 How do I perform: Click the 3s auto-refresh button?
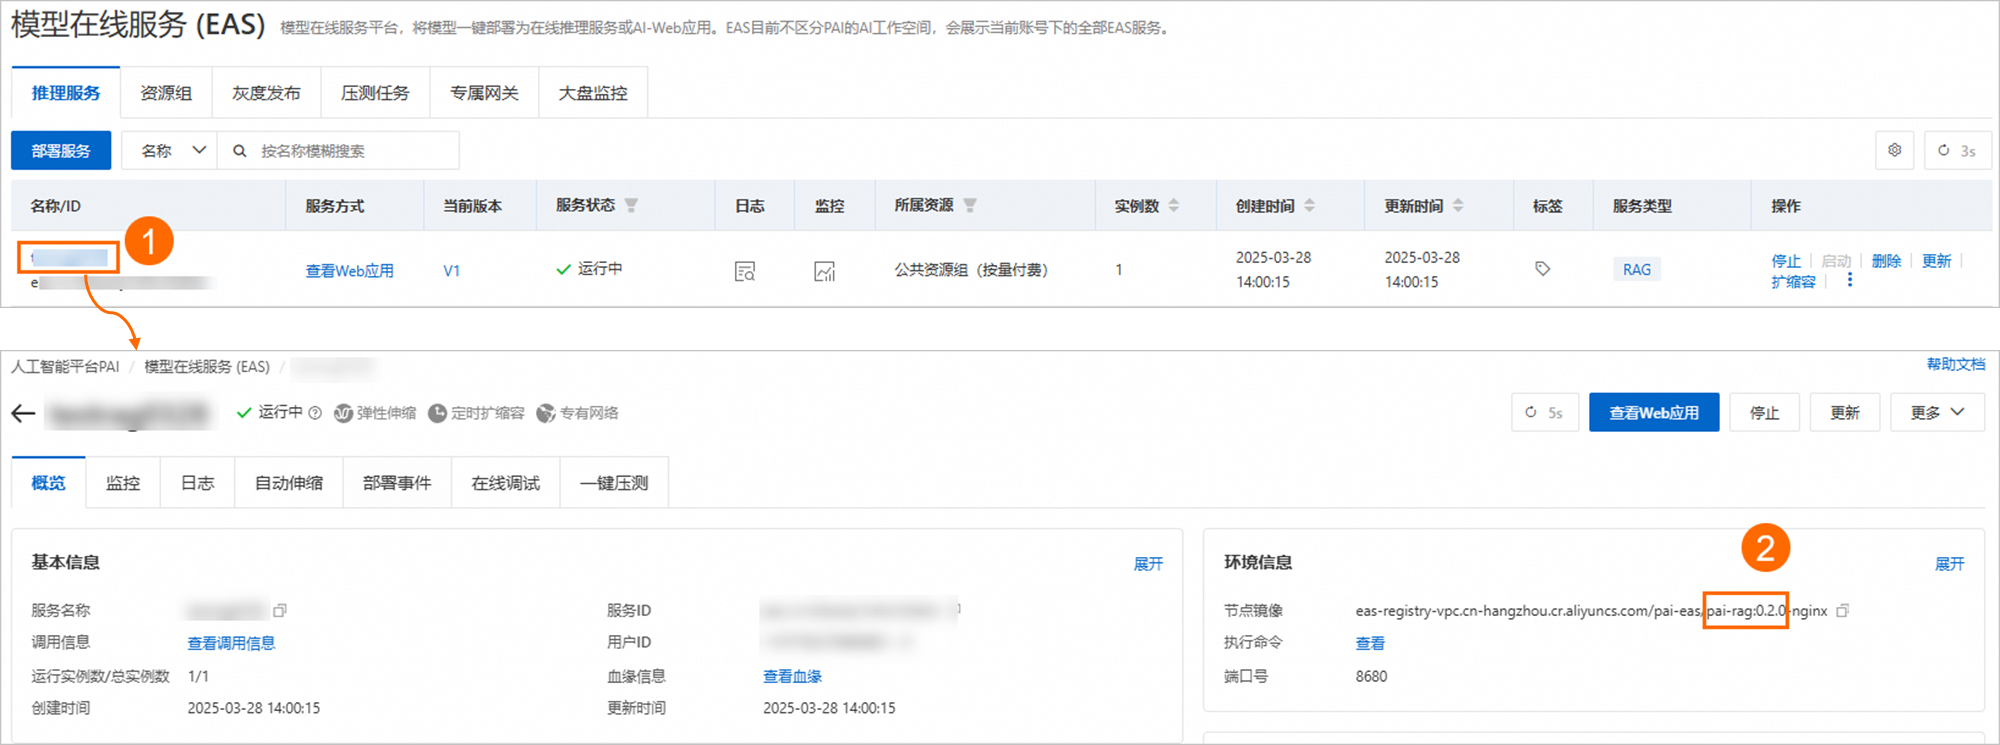click(1957, 150)
